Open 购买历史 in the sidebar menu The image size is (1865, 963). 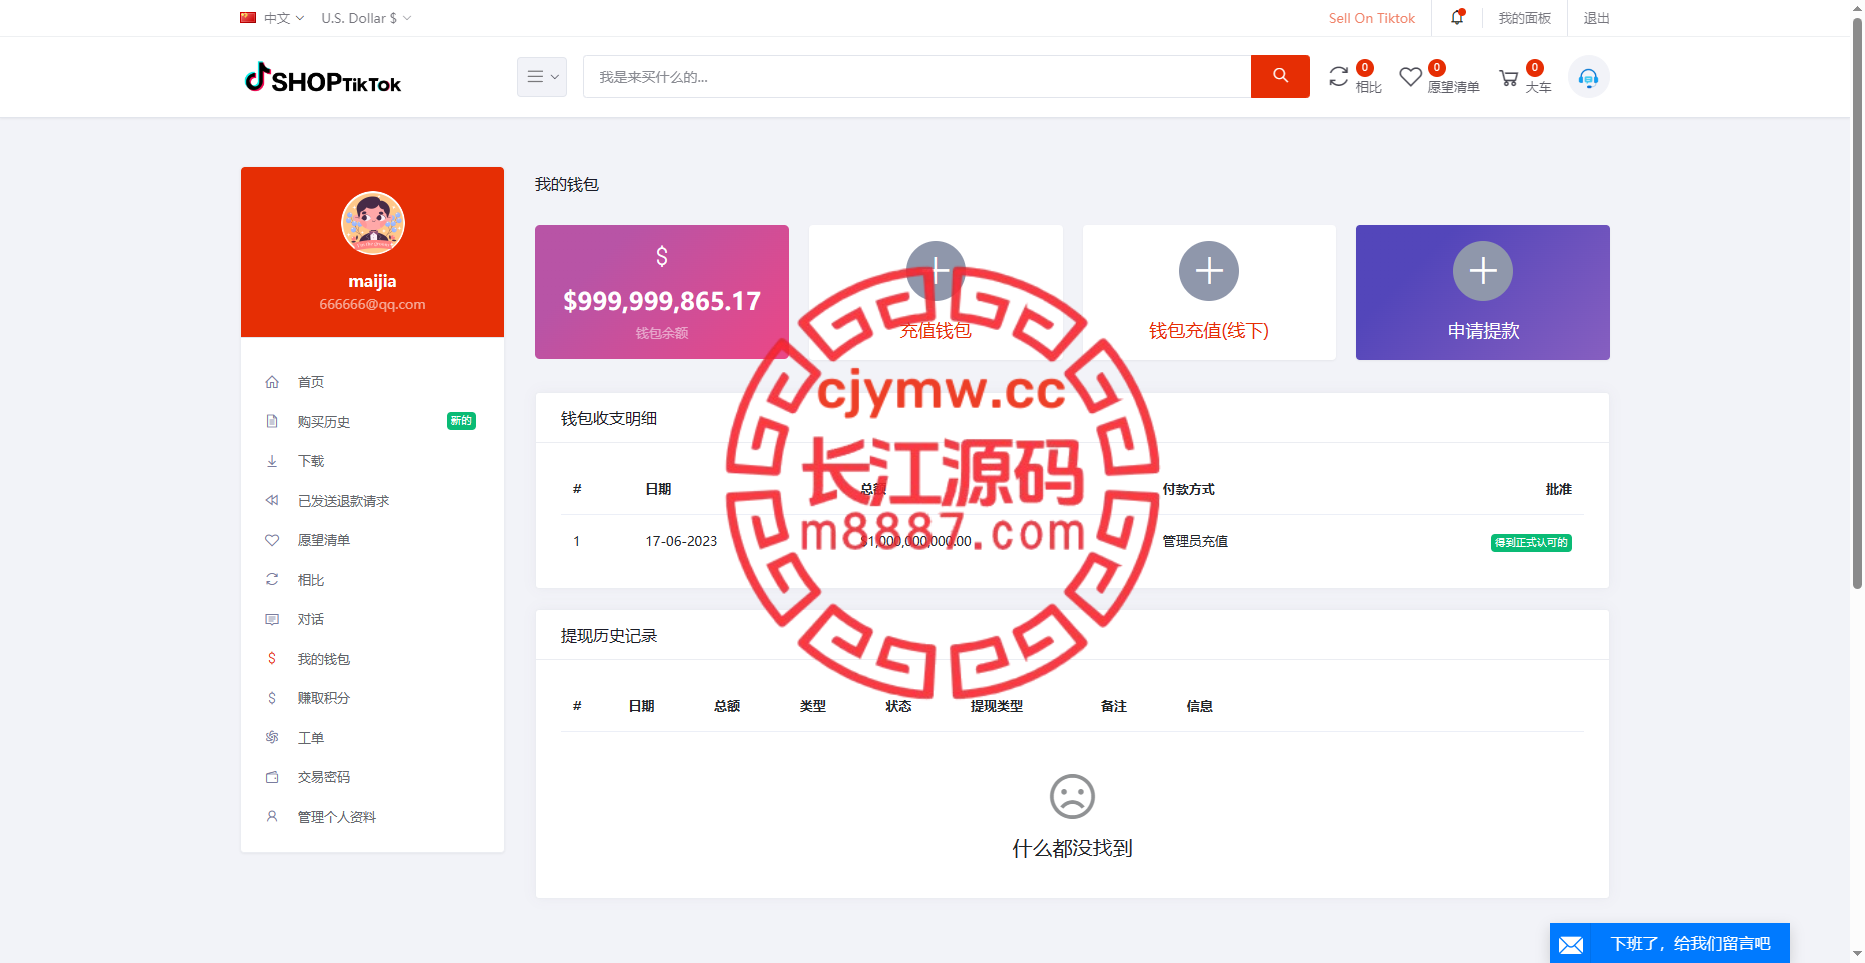(x=324, y=422)
